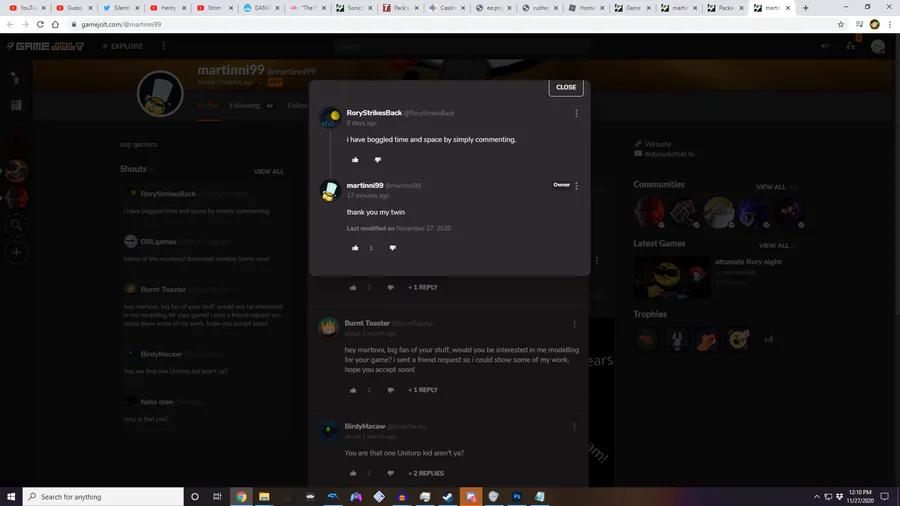The image size is (900, 506).
Task: Like BirdyMacaw's comment
Action: coord(353,473)
